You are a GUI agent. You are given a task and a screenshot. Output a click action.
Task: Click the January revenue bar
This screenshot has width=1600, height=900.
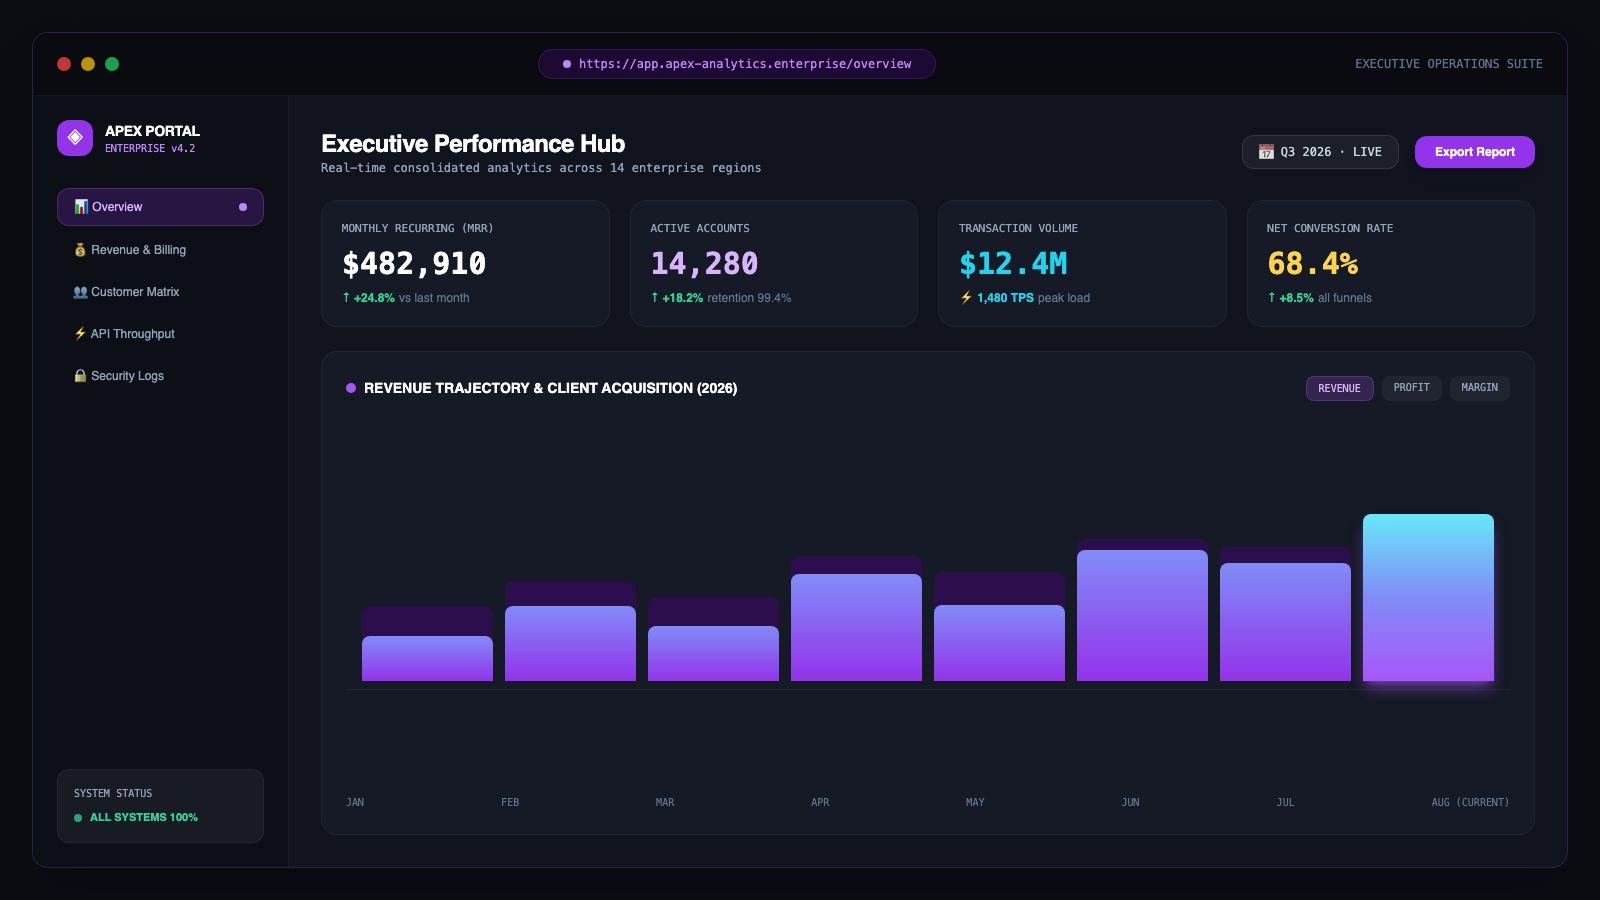pyautogui.click(x=427, y=658)
